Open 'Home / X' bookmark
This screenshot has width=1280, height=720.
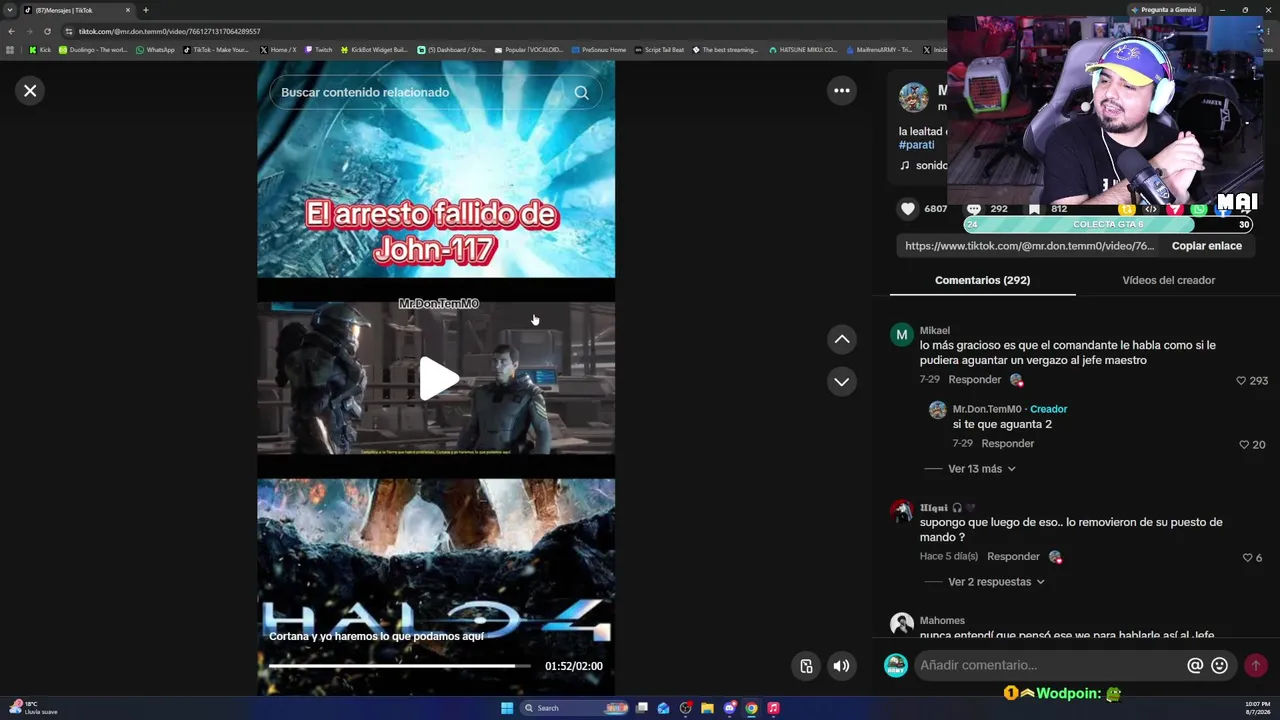coord(278,50)
